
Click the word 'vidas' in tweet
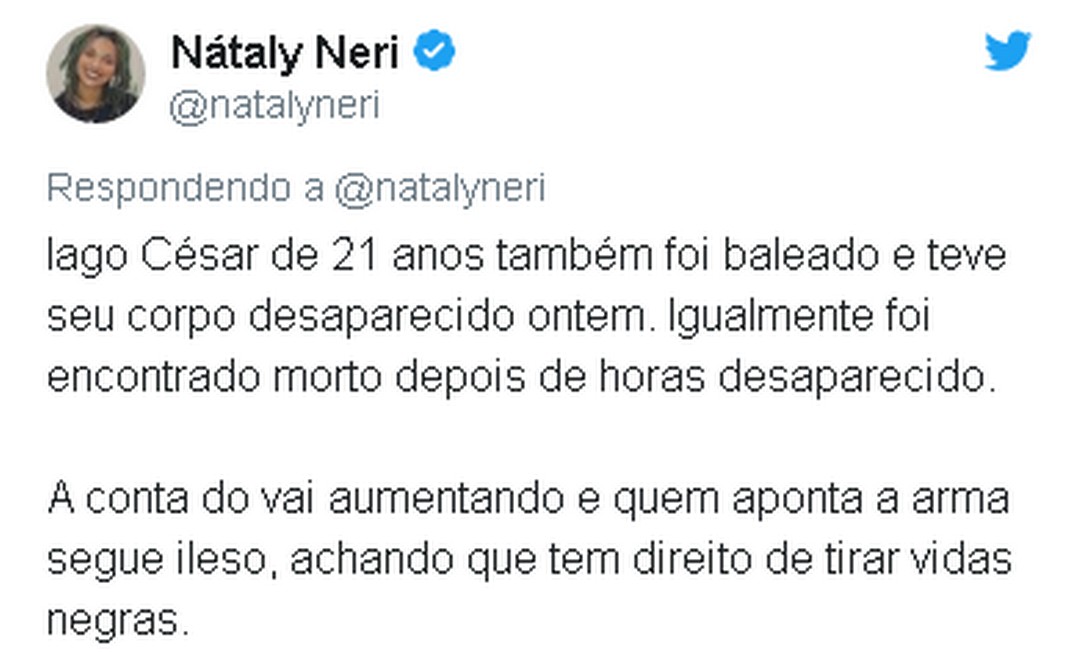958,559
